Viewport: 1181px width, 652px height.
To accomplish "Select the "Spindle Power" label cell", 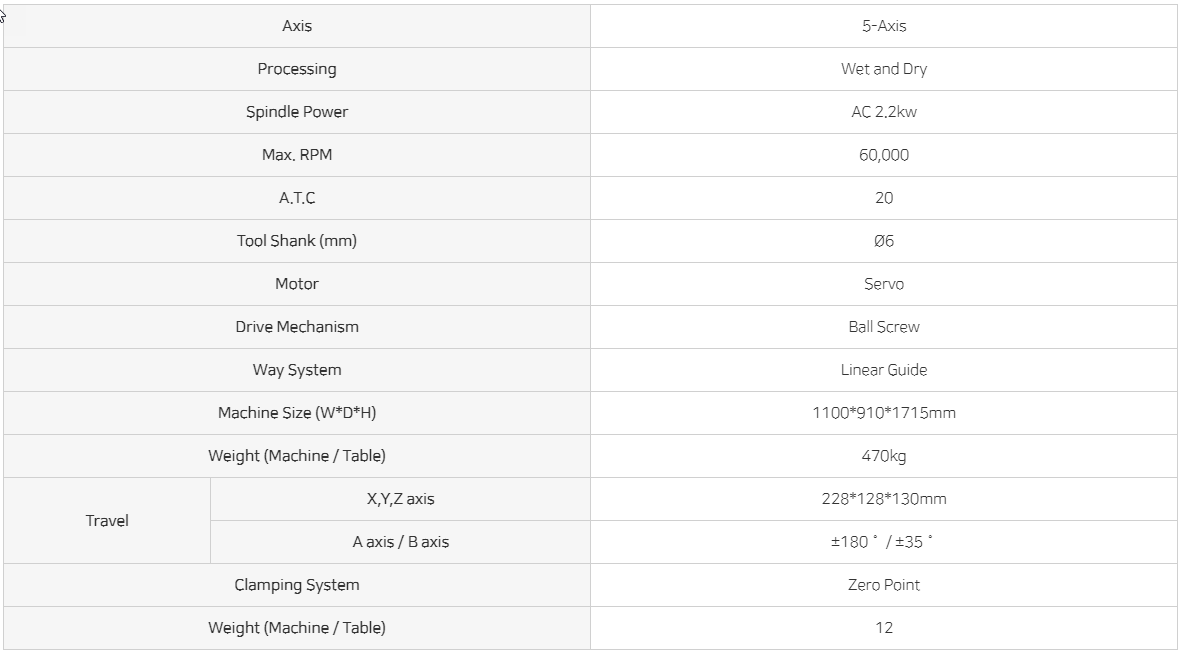I will [x=297, y=112].
